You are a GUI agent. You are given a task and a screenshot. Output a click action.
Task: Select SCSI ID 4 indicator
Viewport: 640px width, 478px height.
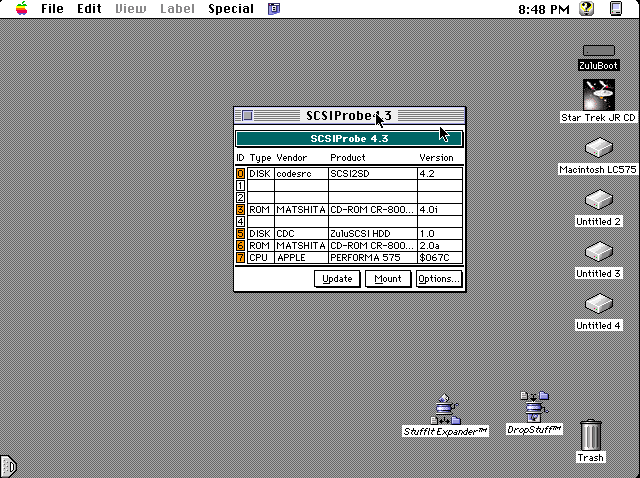coord(240,222)
